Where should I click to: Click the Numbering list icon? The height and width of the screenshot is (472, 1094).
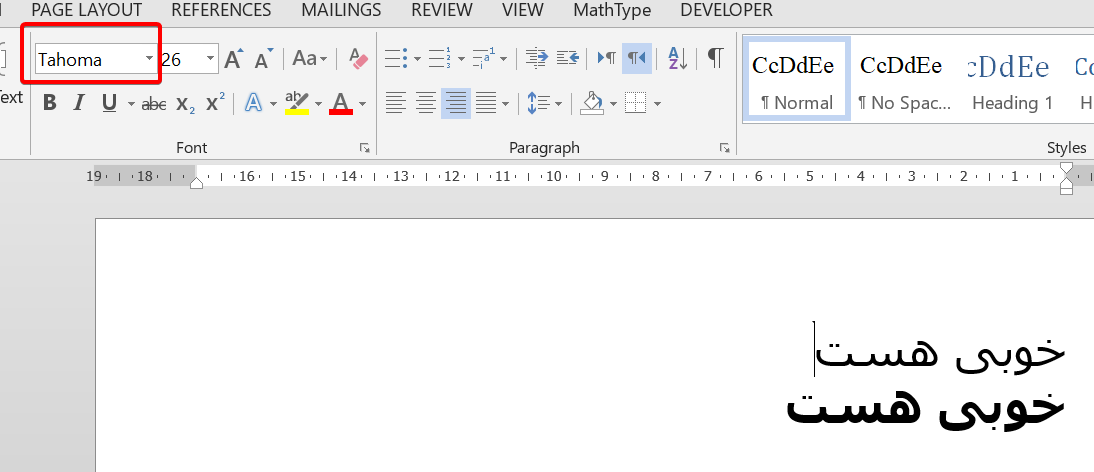point(440,59)
